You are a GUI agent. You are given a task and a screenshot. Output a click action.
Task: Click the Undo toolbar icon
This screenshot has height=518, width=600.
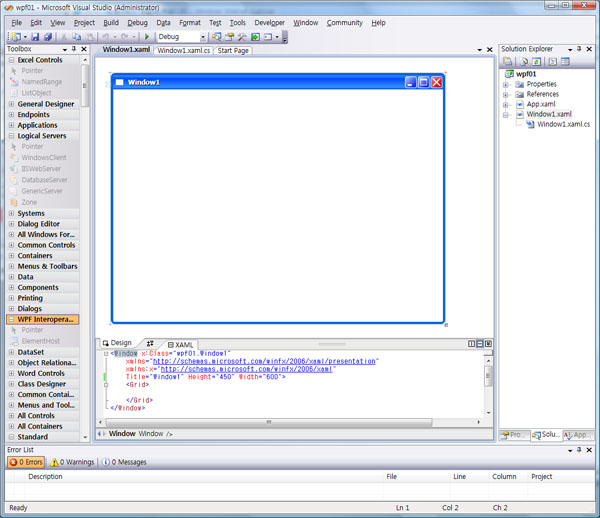[106, 37]
